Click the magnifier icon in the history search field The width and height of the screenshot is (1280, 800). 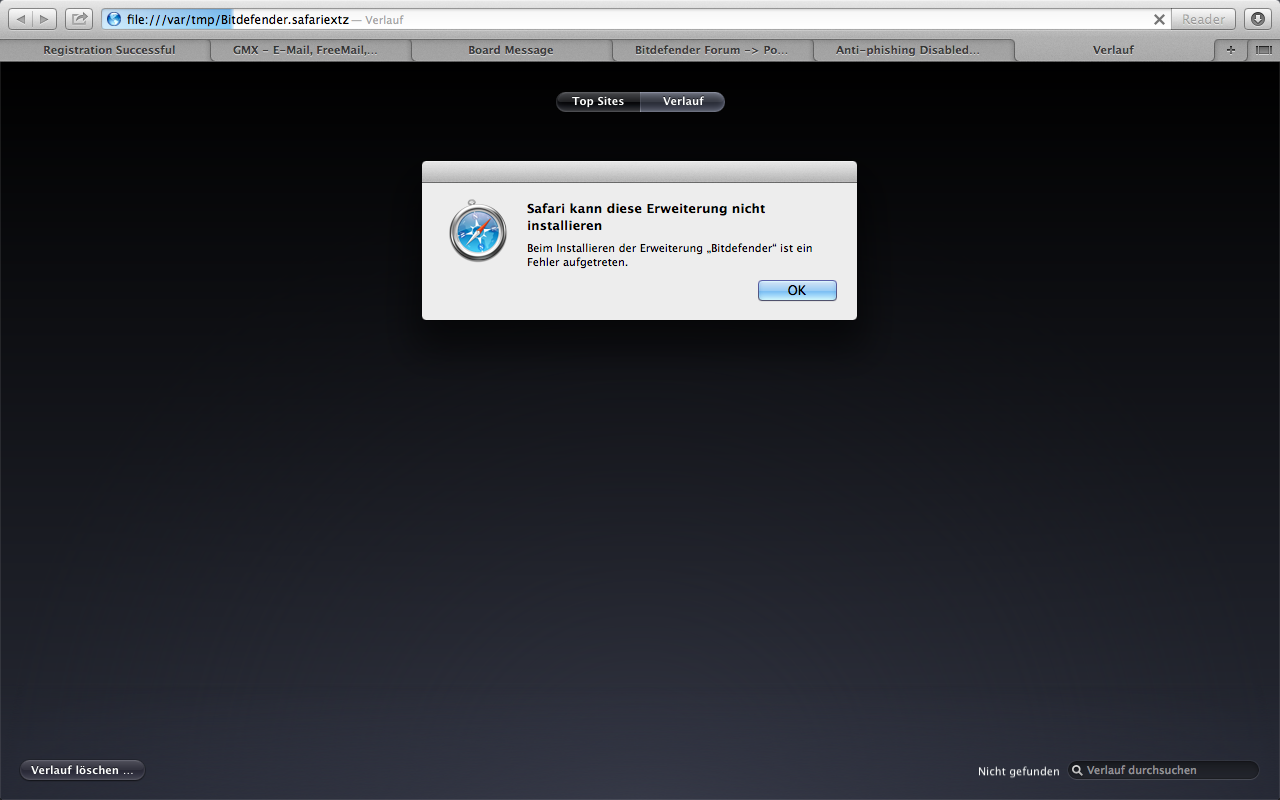[x=1077, y=770]
